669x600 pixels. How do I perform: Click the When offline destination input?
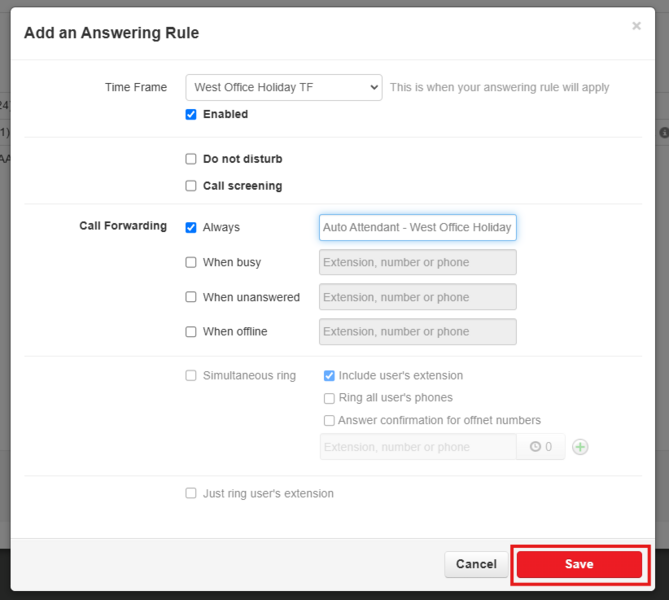coord(417,332)
